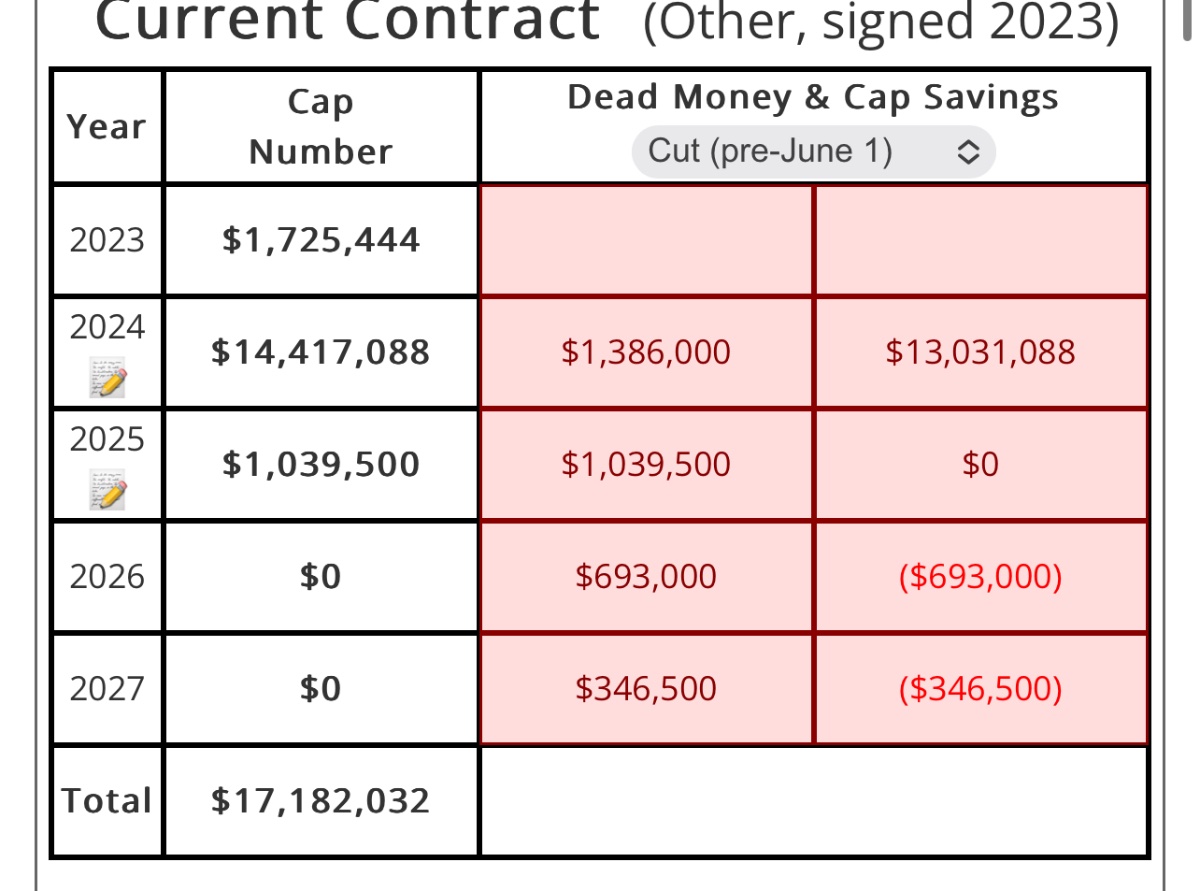The width and height of the screenshot is (1200, 891).
Task: Click the 2025 dead money $1,039,500 cell
Action: pos(646,464)
